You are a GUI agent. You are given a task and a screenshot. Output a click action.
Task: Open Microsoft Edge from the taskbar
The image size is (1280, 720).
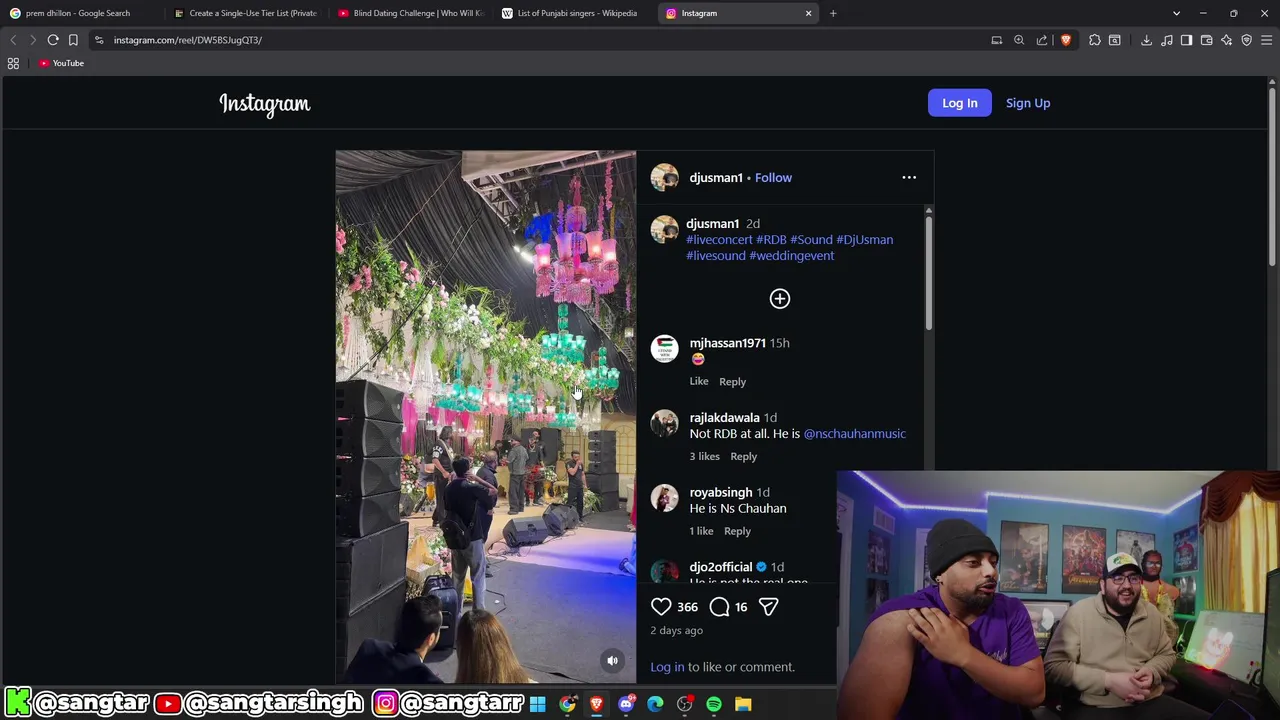pos(655,704)
